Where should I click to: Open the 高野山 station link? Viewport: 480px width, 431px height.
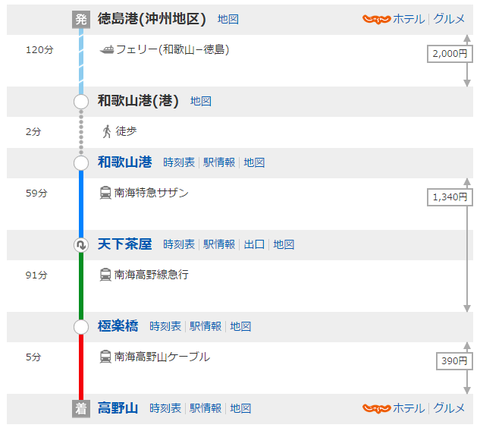pyautogui.click(x=118, y=408)
